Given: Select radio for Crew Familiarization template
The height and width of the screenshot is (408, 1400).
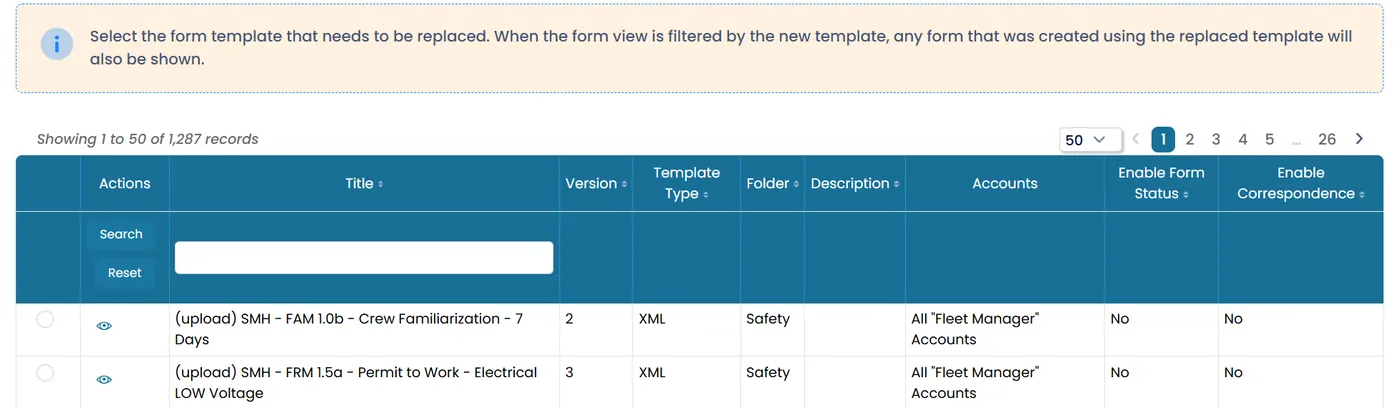Looking at the screenshot, I should click(x=45, y=320).
